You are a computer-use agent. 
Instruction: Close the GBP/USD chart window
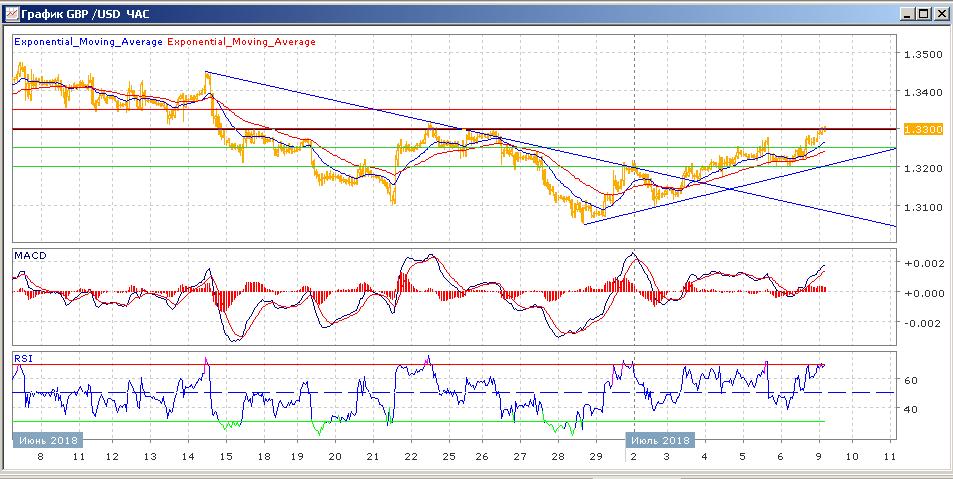[940, 14]
